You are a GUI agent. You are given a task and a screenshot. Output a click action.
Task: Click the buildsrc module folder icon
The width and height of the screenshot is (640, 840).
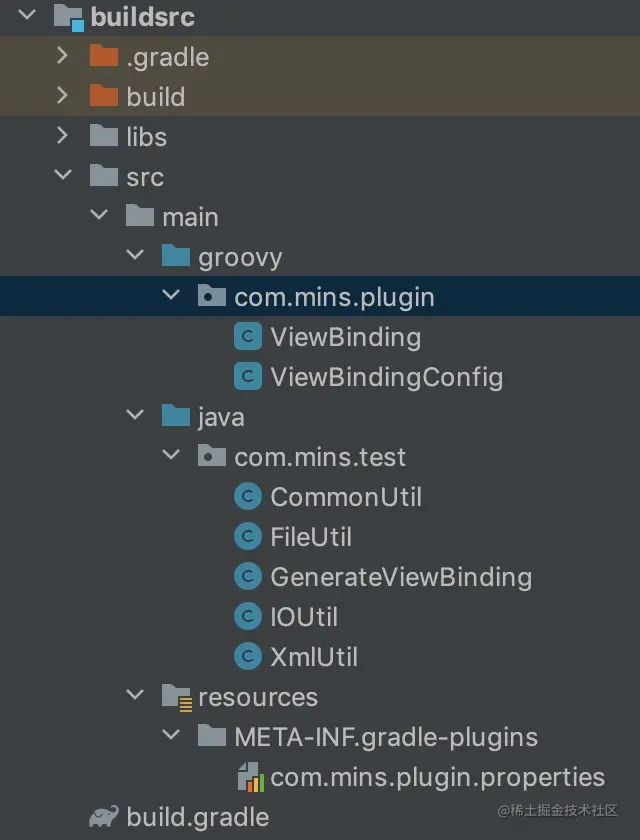click(x=68, y=17)
